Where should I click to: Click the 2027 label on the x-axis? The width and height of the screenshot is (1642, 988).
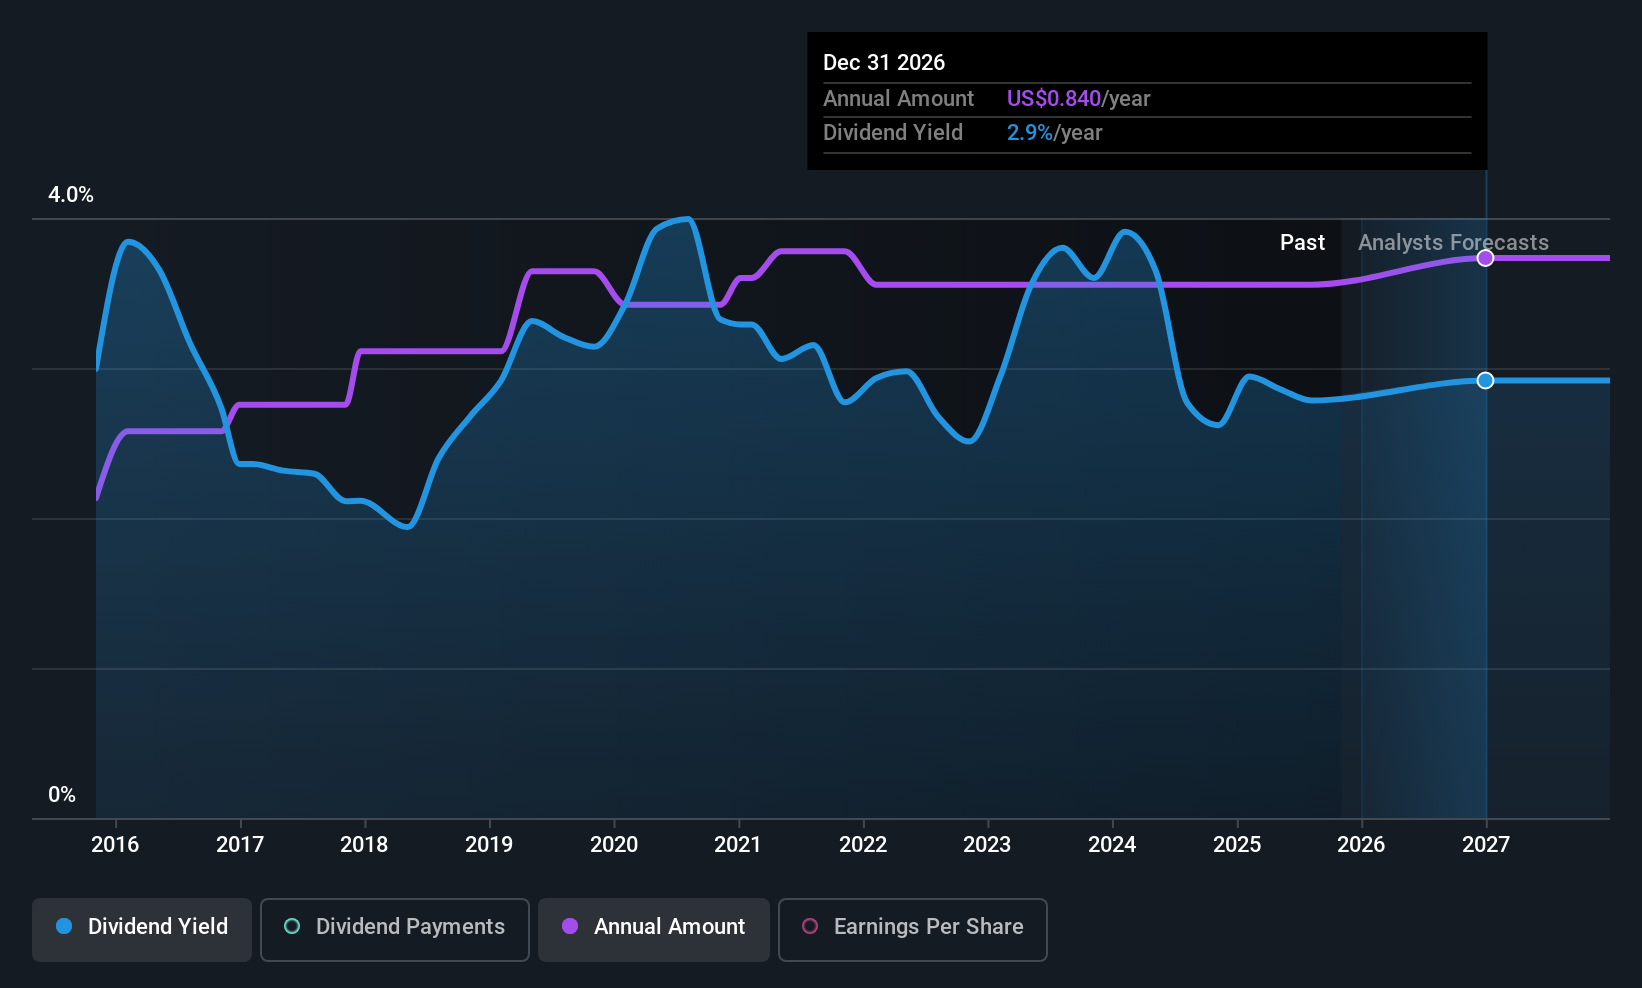pyautogui.click(x=1485, y=845)
